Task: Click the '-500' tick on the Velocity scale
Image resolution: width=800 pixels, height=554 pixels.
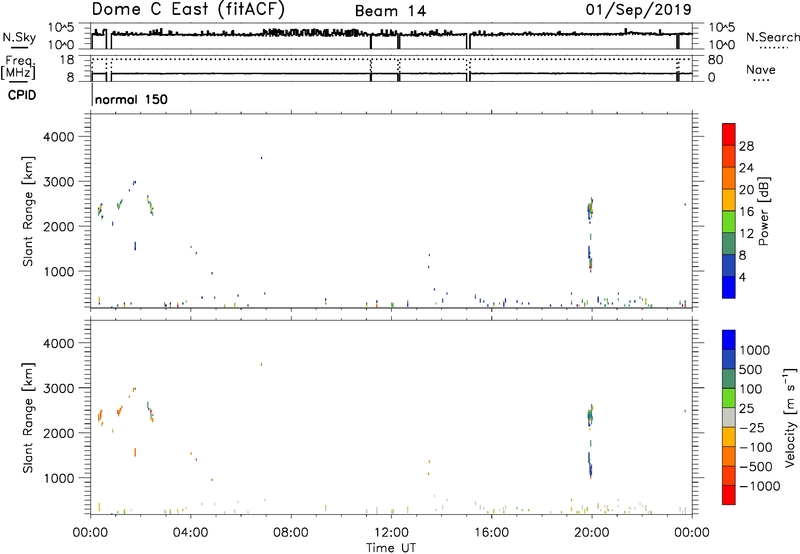Action: (x=756, y=466)
